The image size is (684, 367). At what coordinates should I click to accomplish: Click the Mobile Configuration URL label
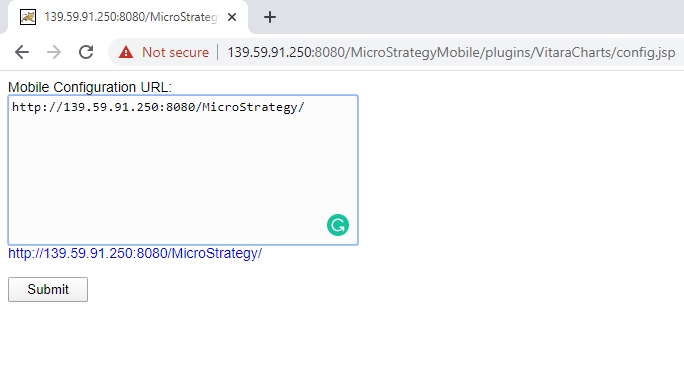(90, 87)
